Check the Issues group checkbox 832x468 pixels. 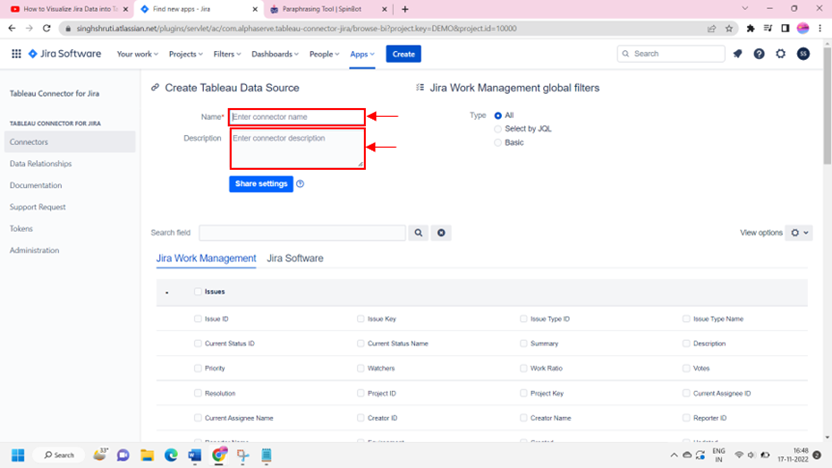pyautogui.click(x=198, y=291)
